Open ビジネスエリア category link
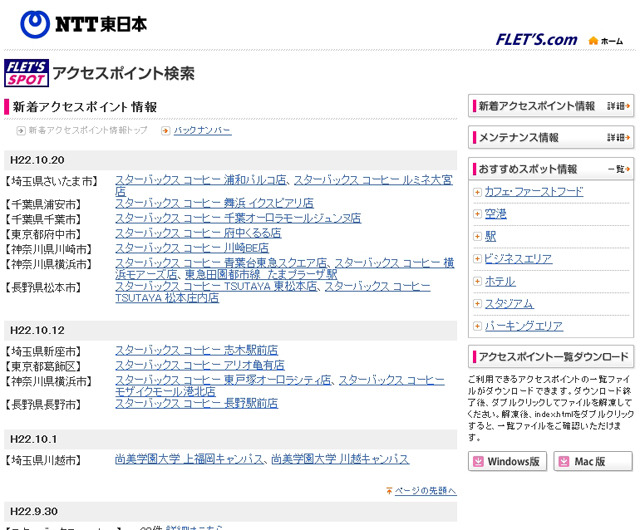Screen dimensions: 640x530 [518, 259]
